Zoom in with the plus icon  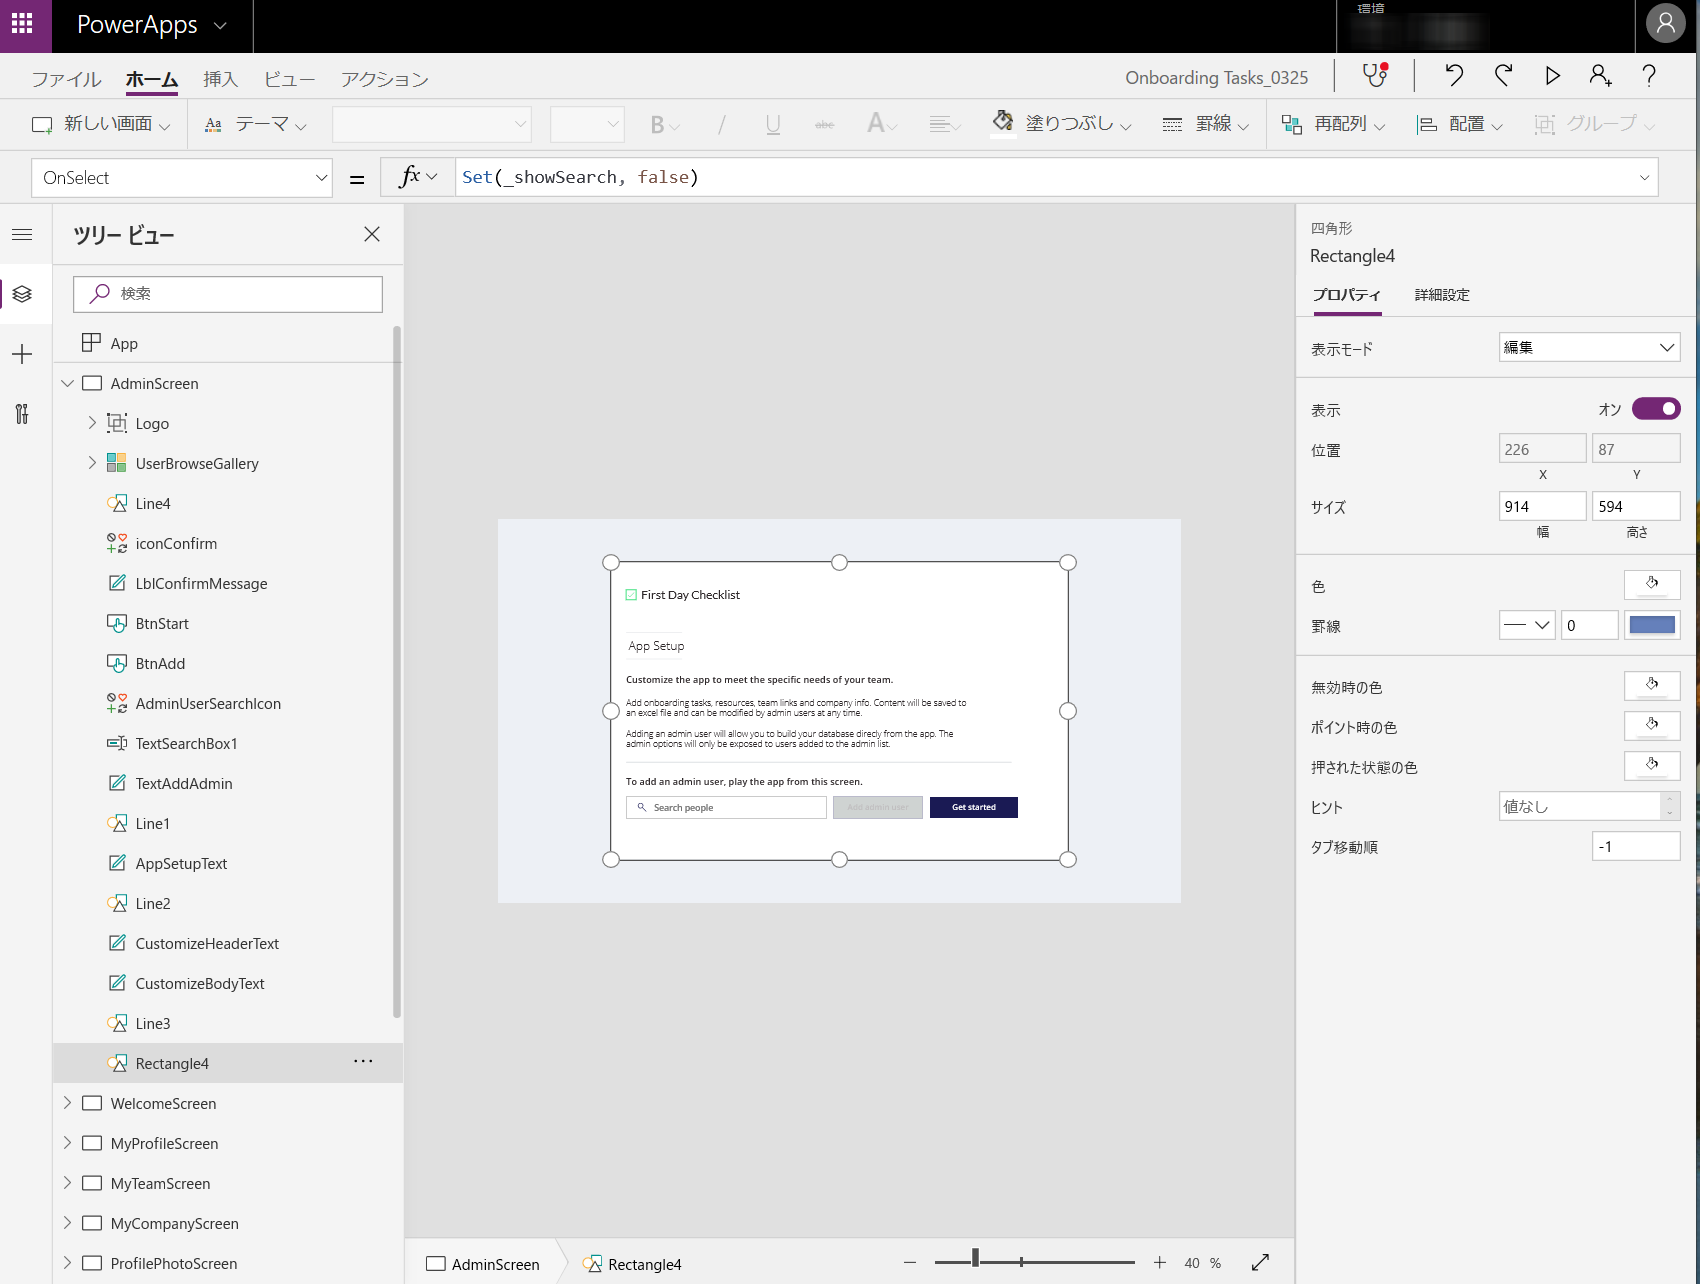pos(1160,1263)
